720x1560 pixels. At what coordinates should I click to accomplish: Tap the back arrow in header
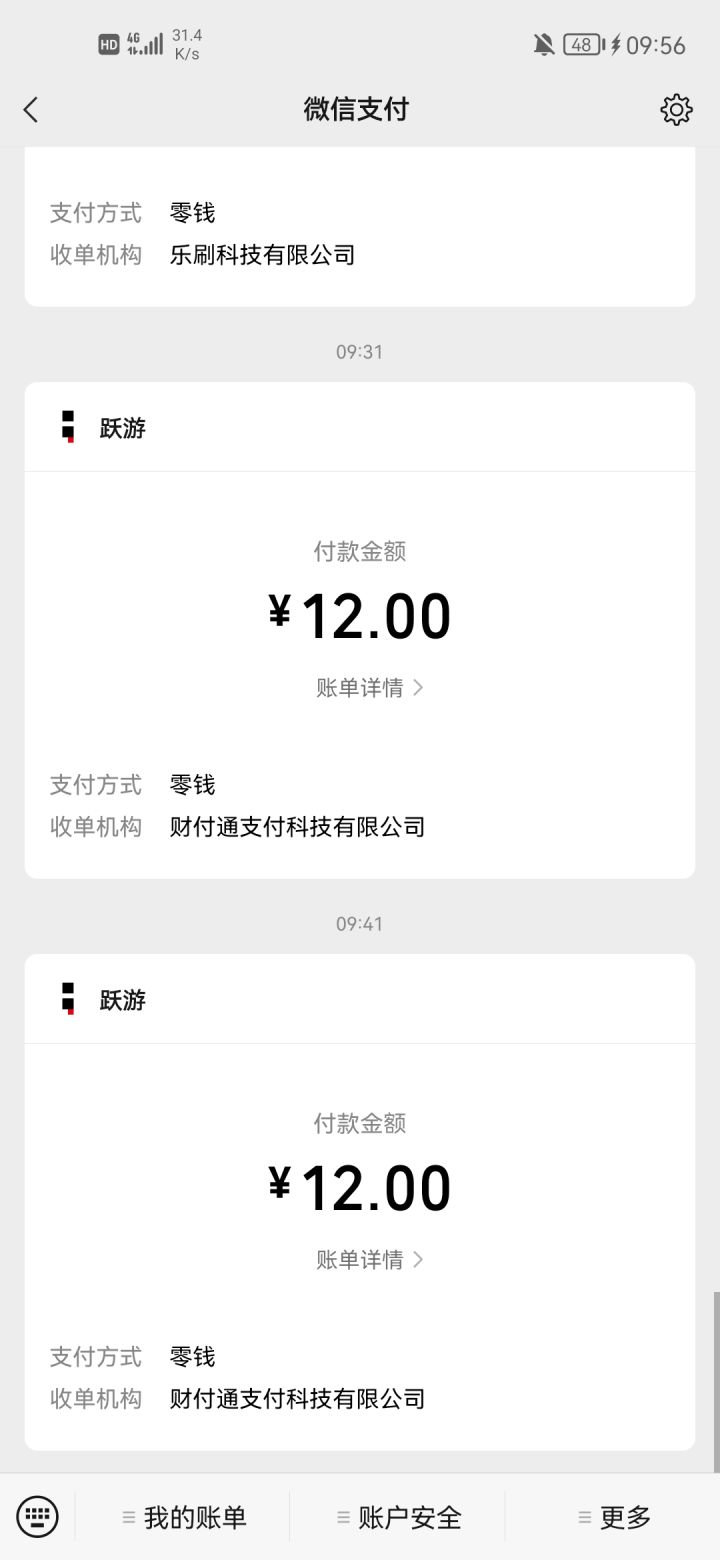31,109
